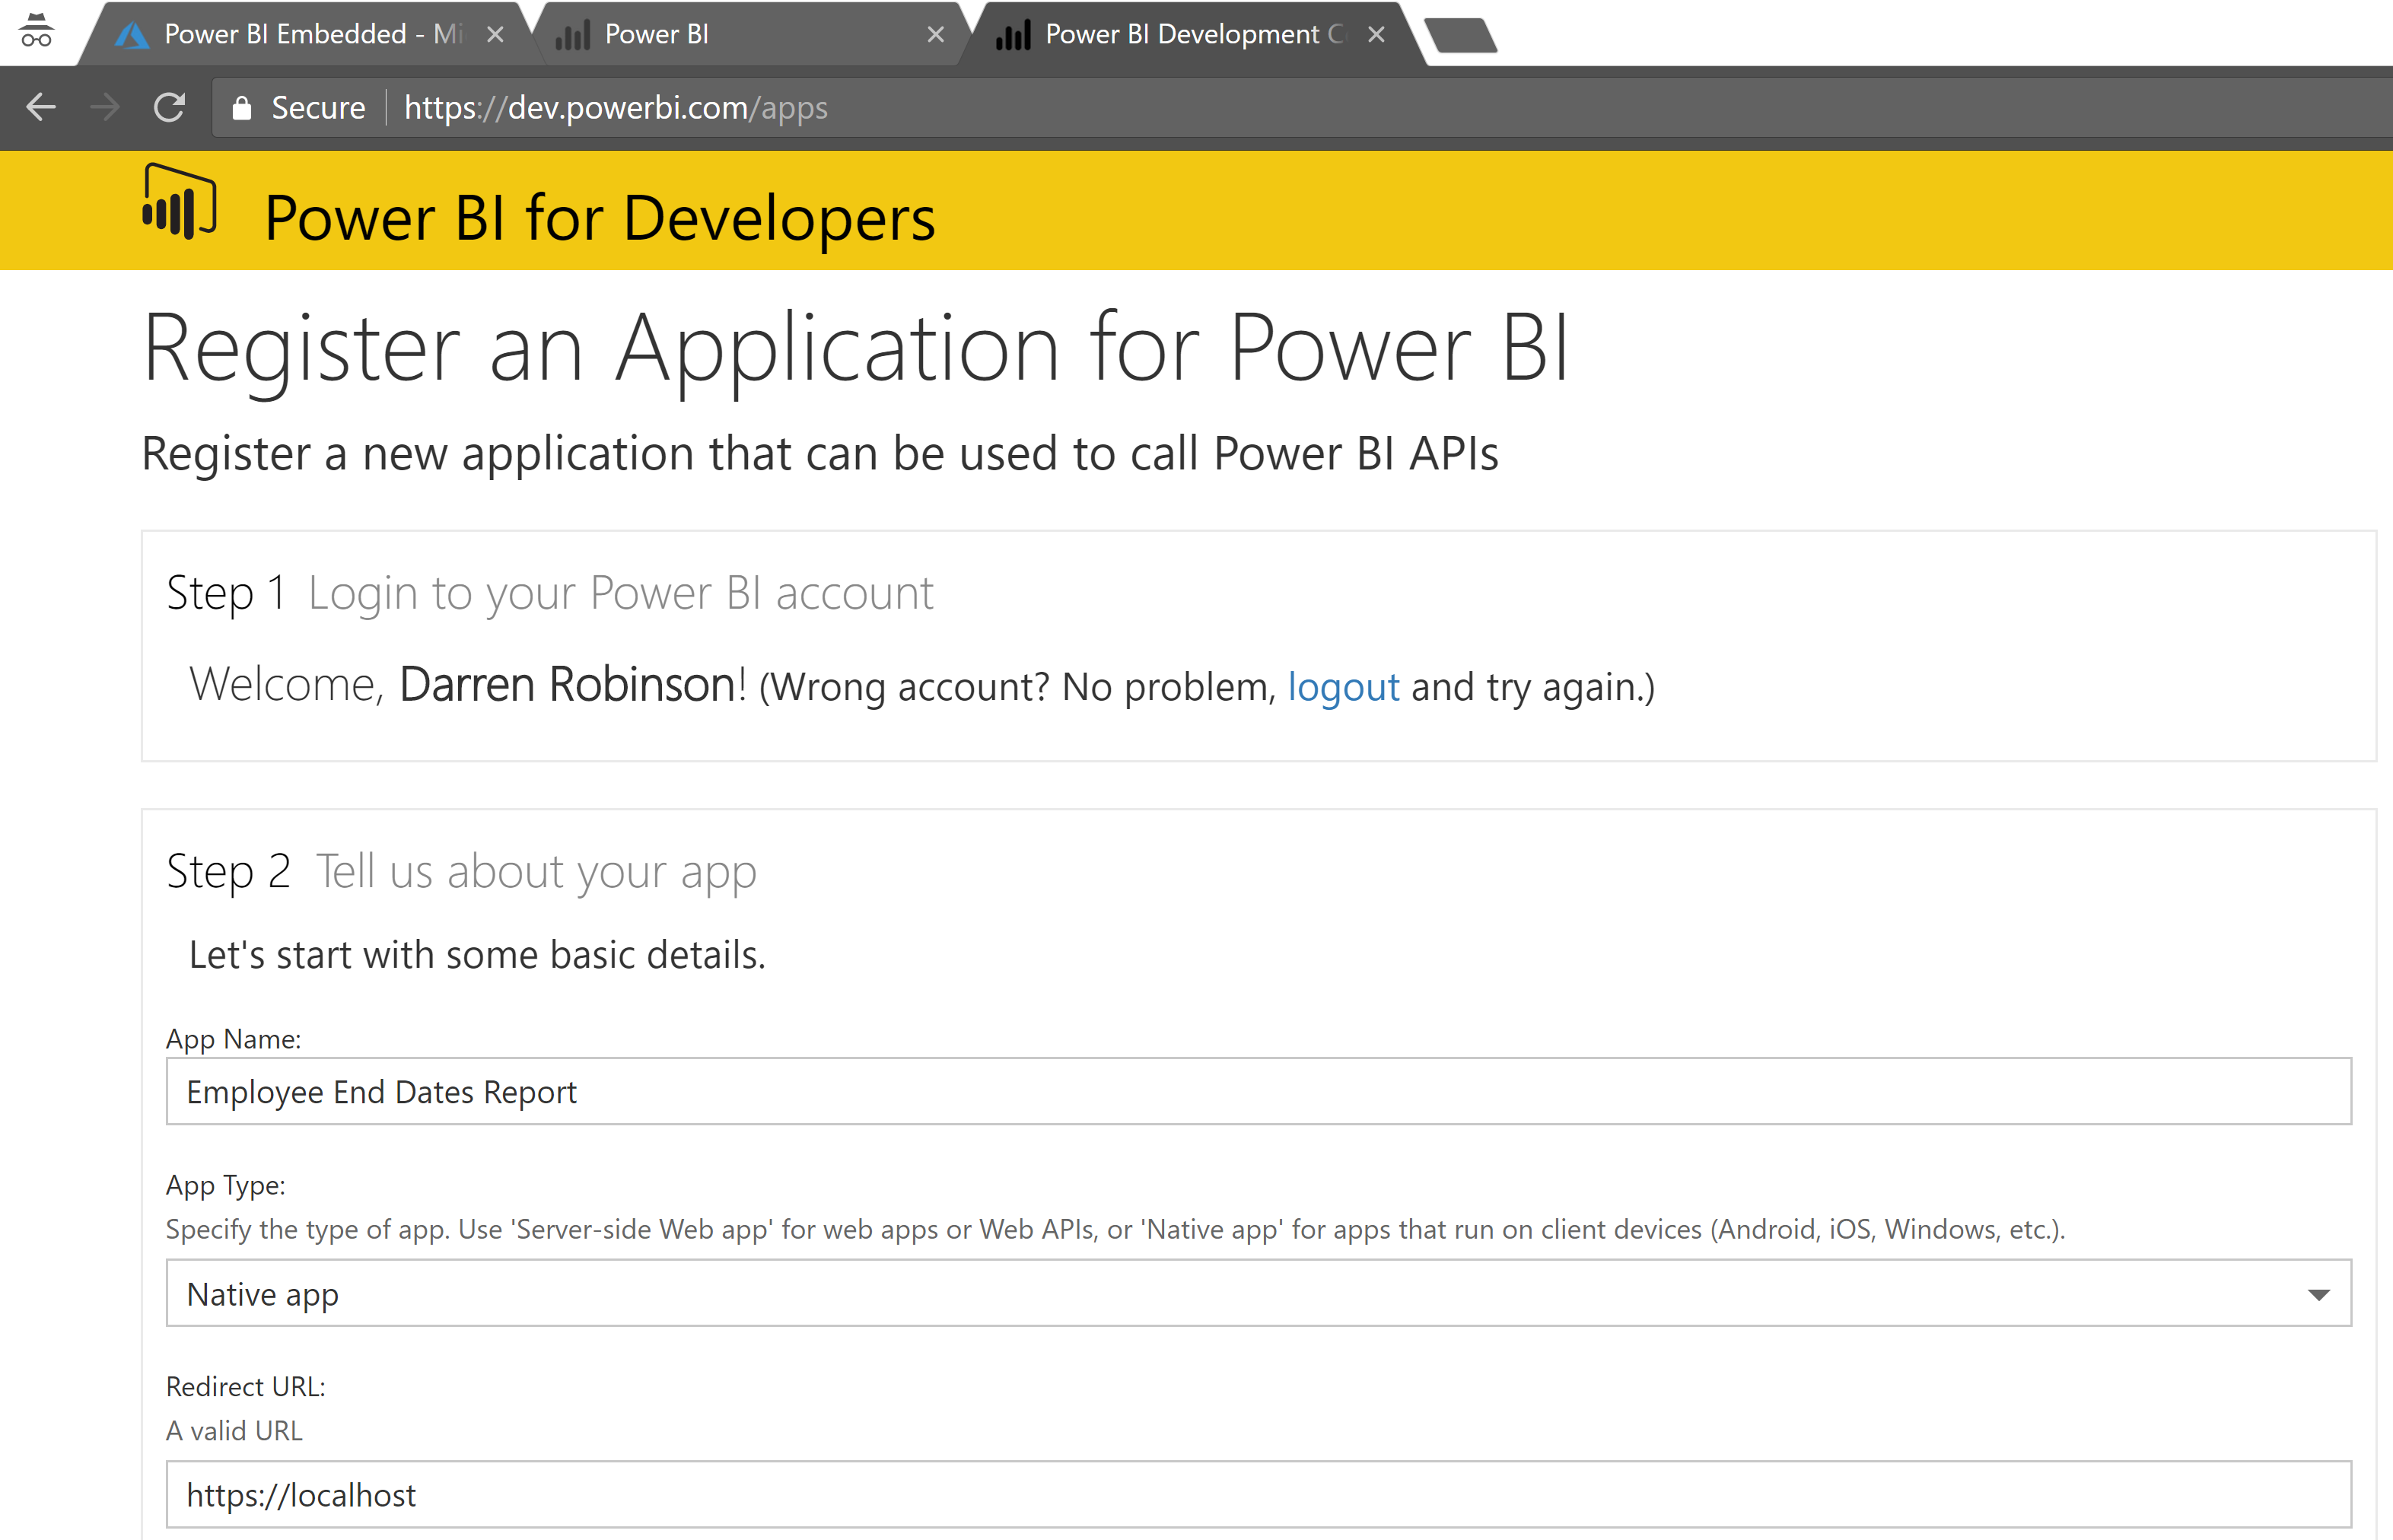2393x1540 pixels.
Task: Click the Power BI for Developers title
Action: pyautogui.click(x=600, y=218)
